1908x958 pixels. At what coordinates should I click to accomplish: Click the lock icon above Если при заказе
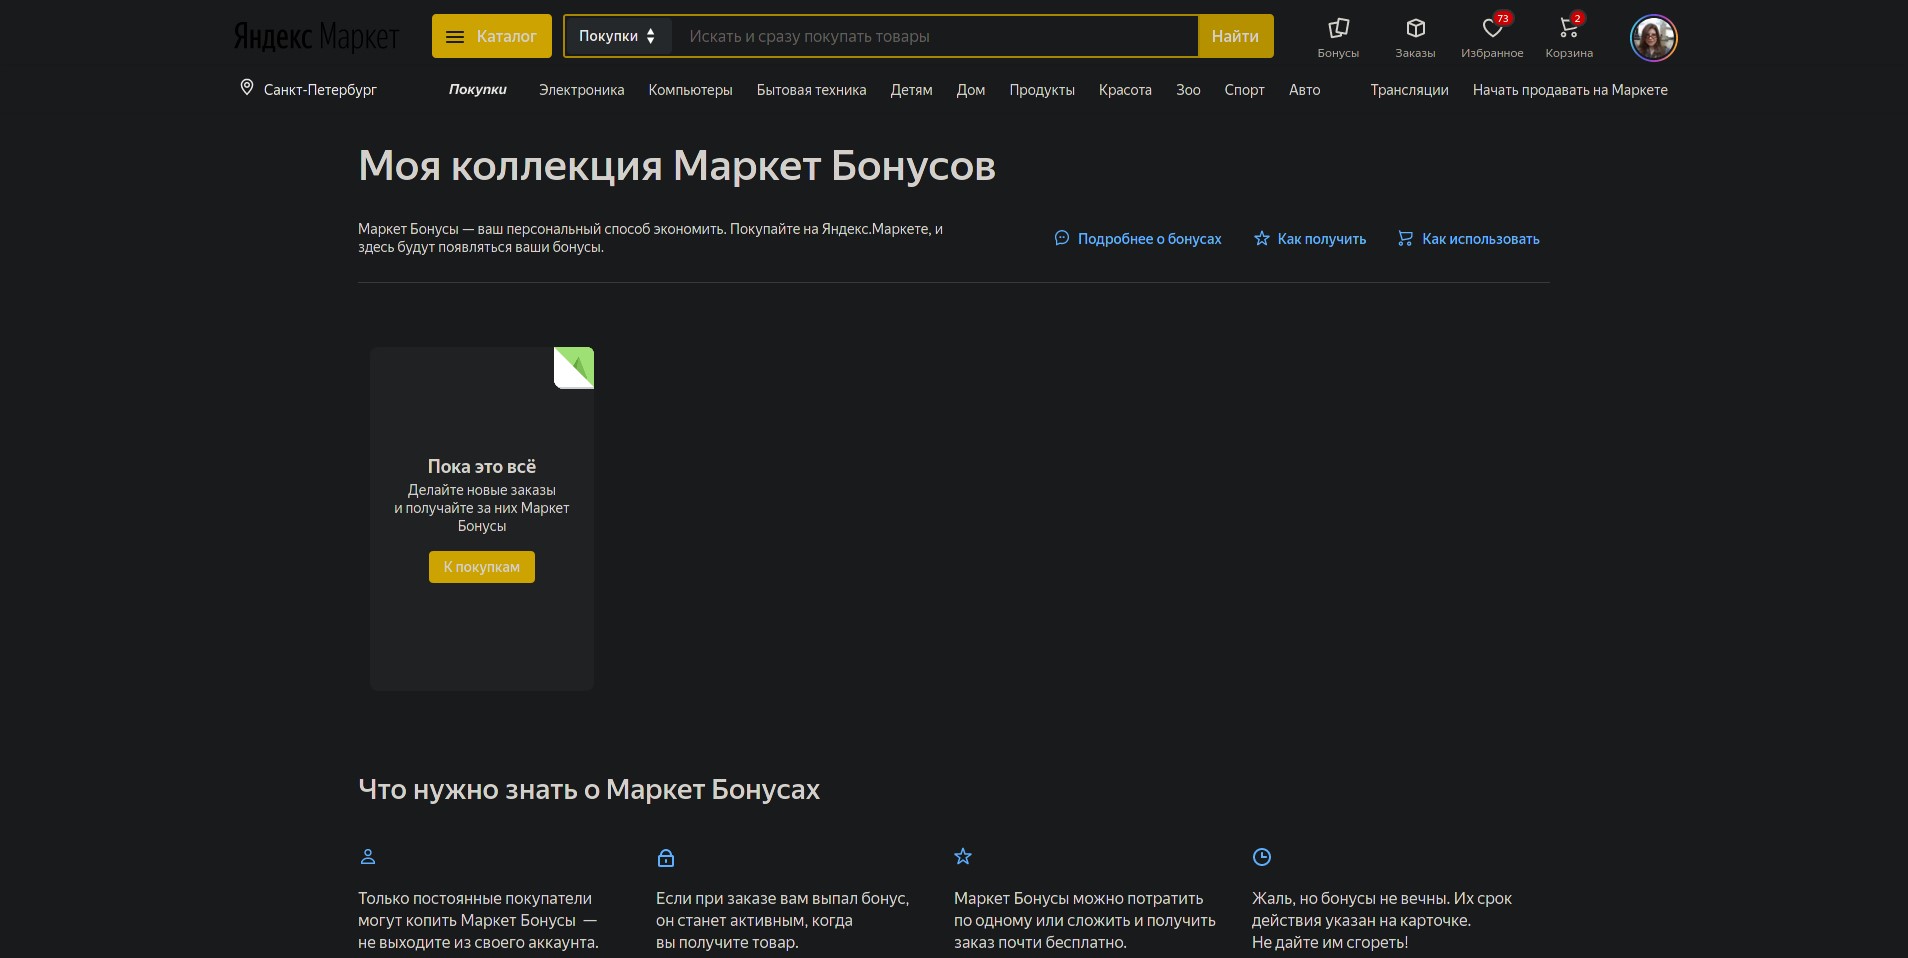tap(666, 857)
